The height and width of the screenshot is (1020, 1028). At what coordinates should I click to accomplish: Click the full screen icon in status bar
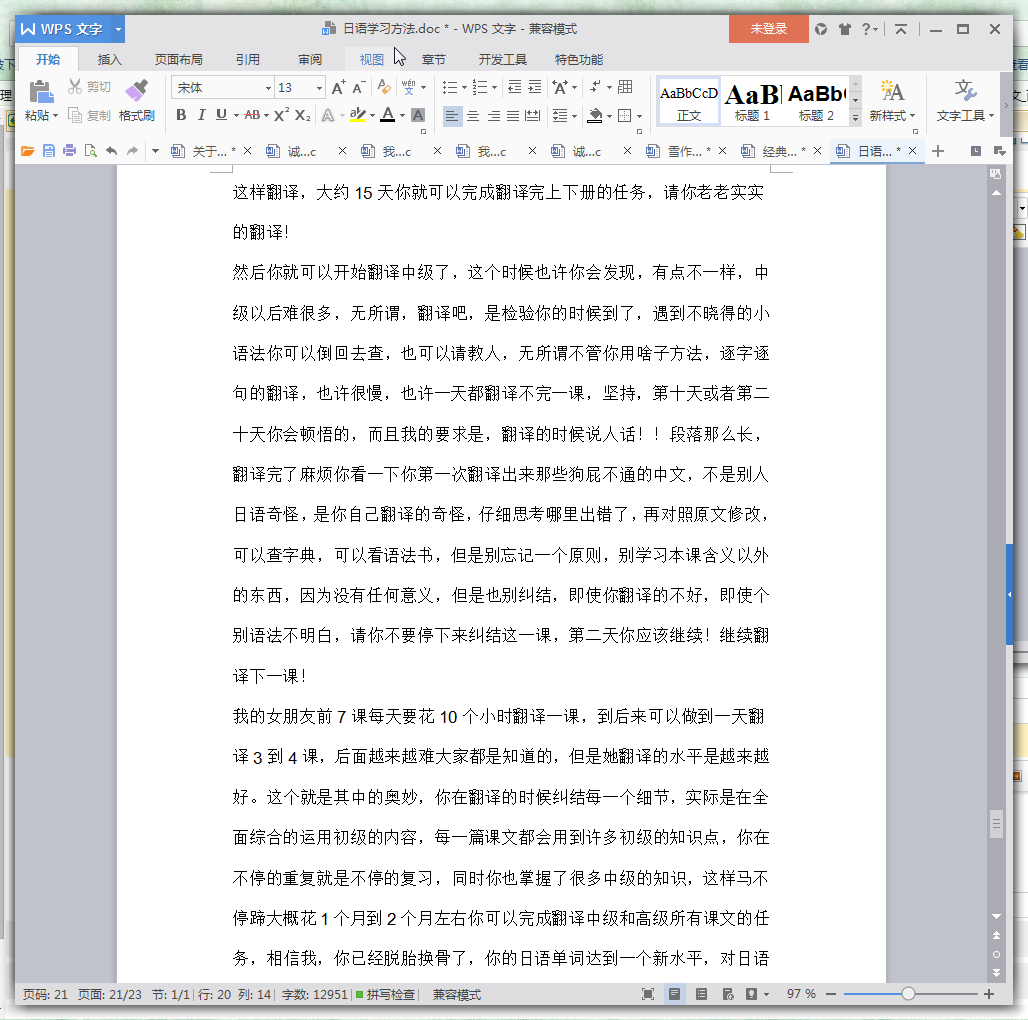click(648, 994)
